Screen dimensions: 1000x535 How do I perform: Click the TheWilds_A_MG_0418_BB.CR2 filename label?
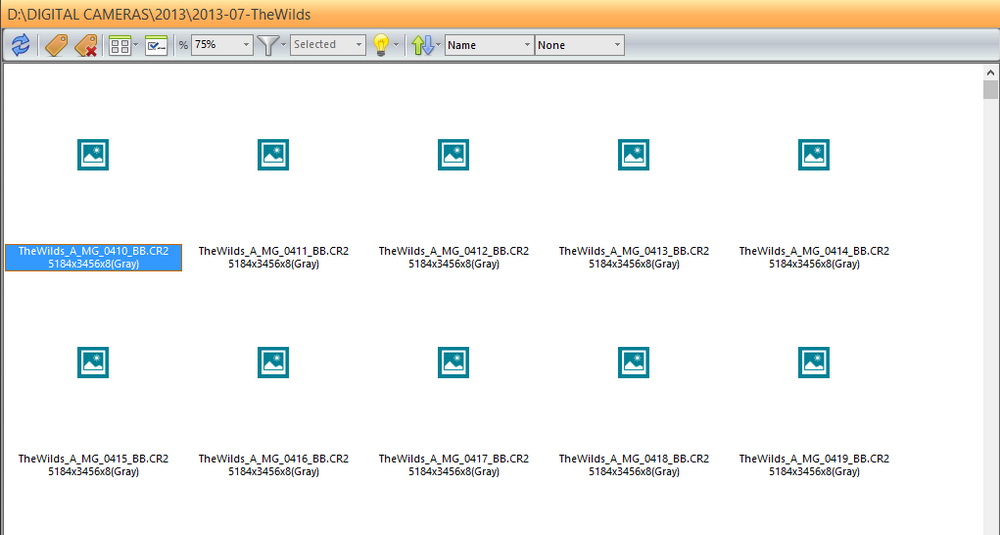pos(634,458)
